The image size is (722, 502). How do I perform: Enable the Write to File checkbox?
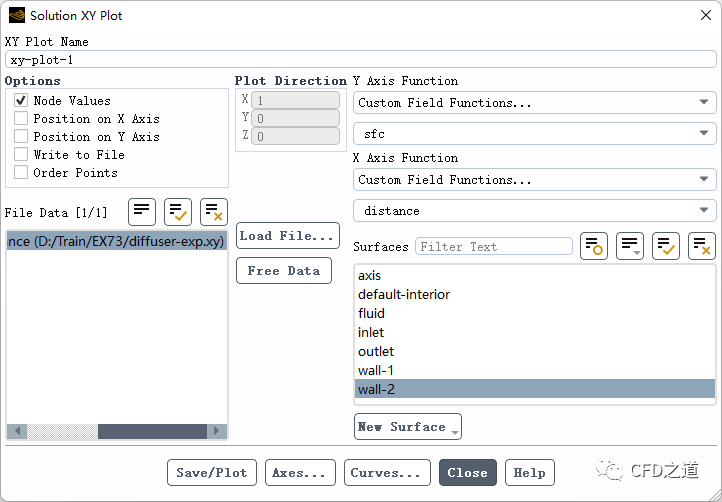[21, 155]
